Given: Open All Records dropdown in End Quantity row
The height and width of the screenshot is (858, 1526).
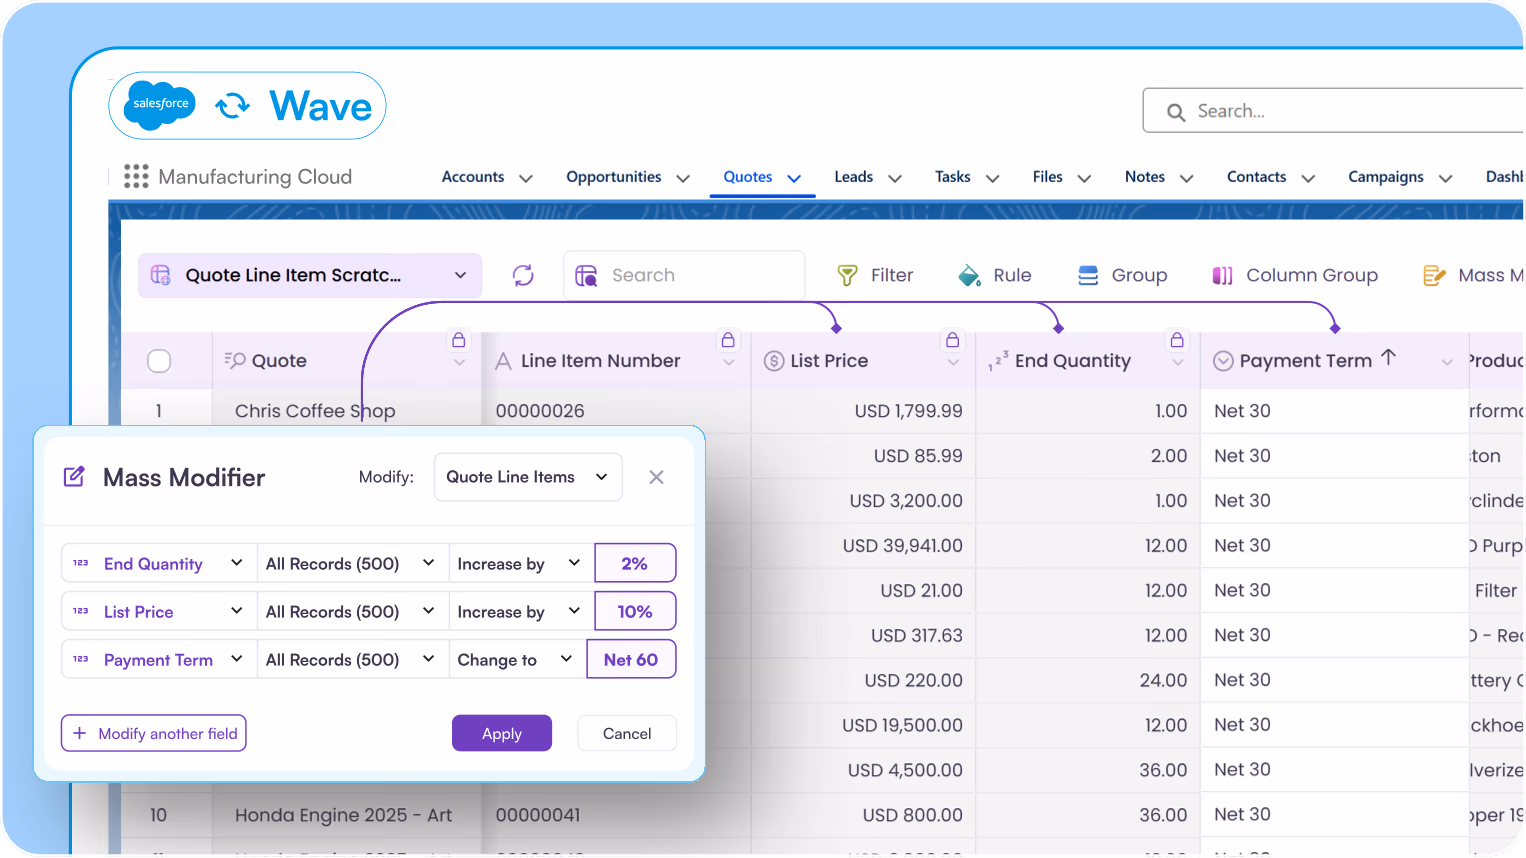Looking at the screenshot, I should [352, 563].
